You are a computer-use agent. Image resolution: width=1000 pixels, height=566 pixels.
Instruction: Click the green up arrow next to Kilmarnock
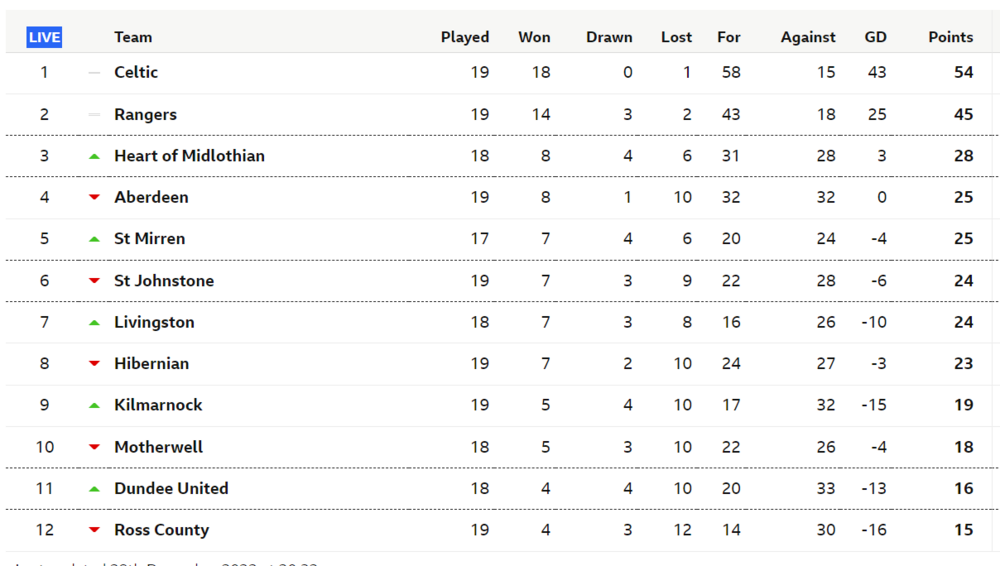tap(94, 405)
